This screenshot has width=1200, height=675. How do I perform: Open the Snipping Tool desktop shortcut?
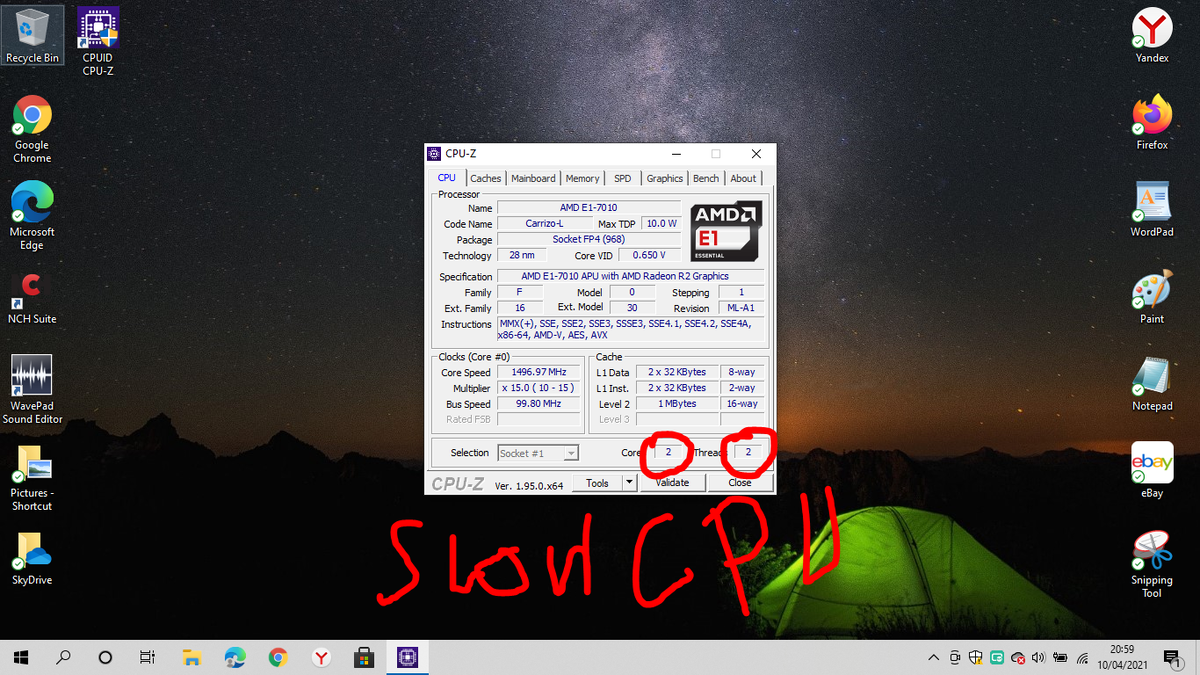coord(1152,563)
